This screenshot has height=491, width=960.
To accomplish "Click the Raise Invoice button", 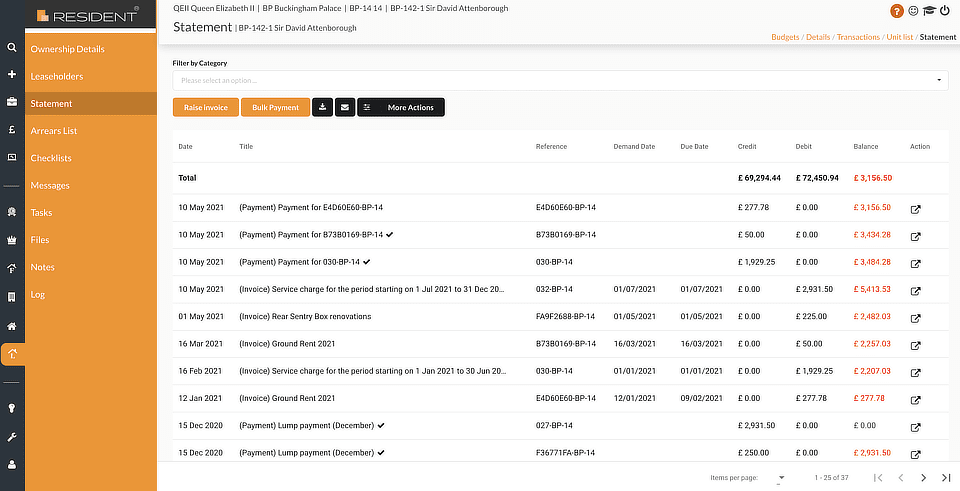I will pyautogui.click(x=205, y=107).
